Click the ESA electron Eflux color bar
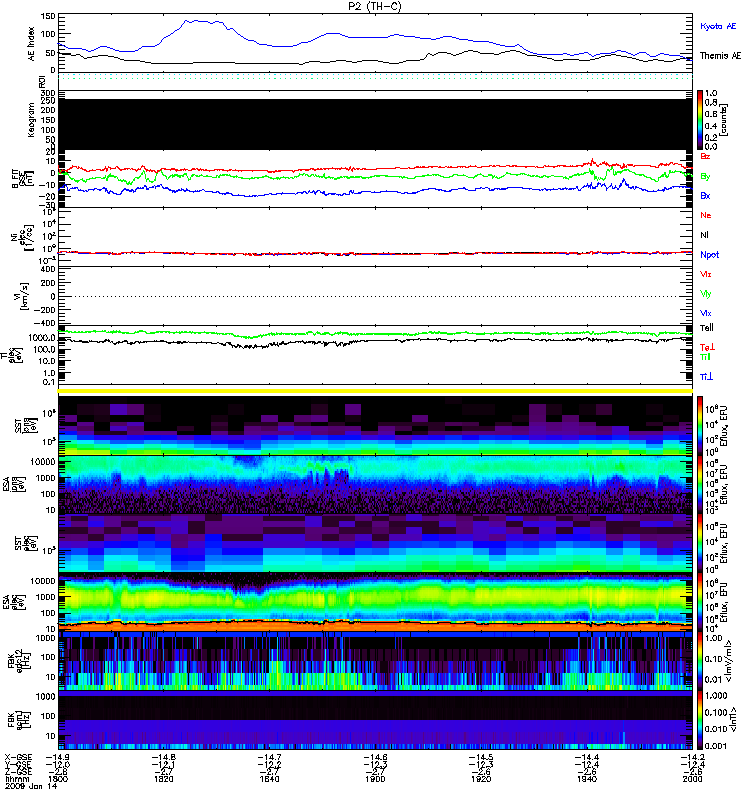 coord(700,603)
